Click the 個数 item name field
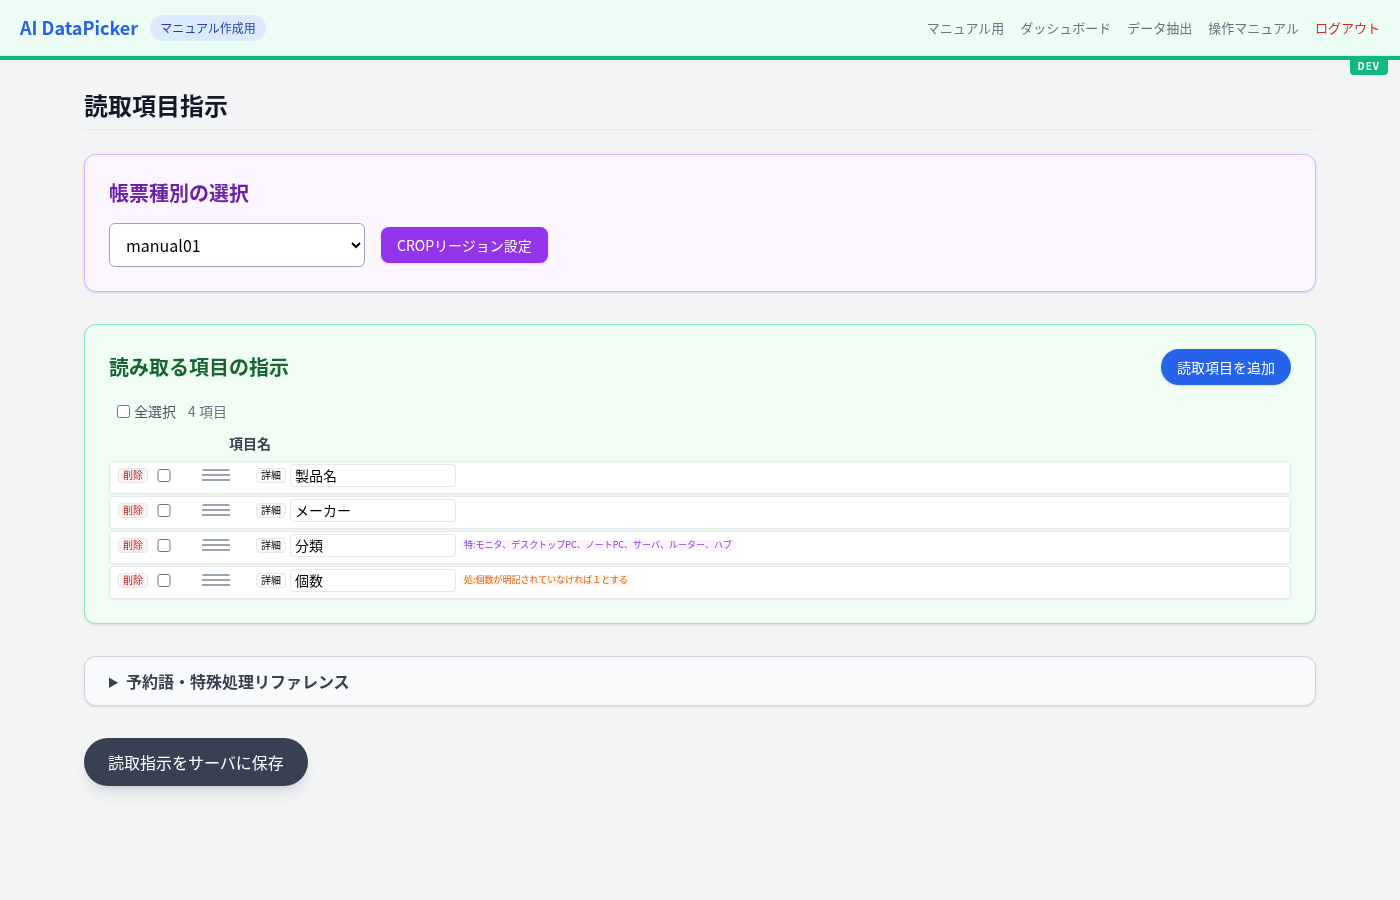Screen dimensions: 1400x900 pyautogui.click(x=372, y=581)
